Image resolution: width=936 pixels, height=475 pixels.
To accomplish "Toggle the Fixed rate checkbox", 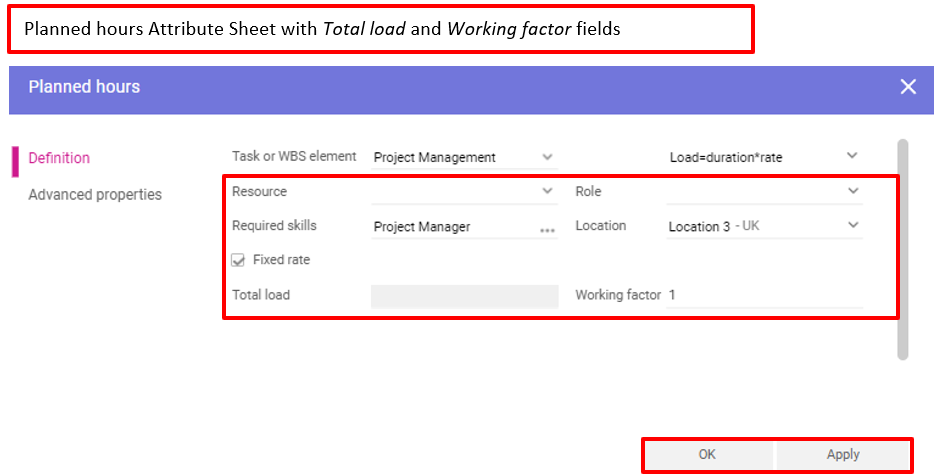I will [x=238, y=260].
